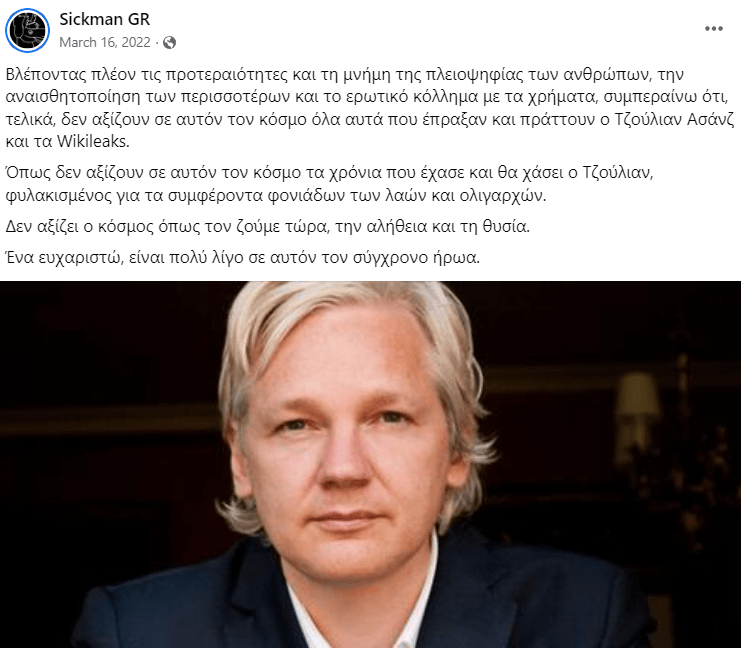Click the globe public audience icon

(169, 43)
